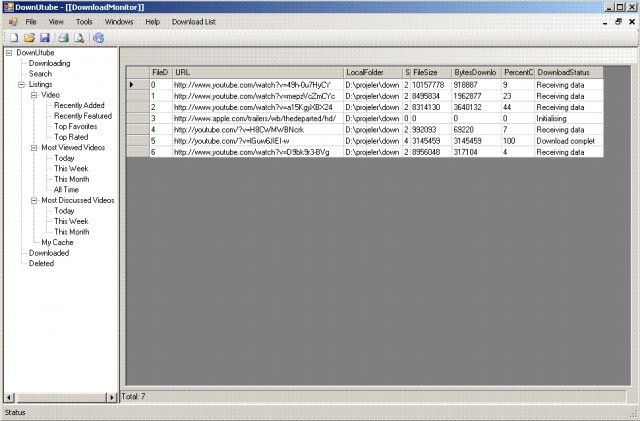Click the Initialising status cell

point(569,118)
